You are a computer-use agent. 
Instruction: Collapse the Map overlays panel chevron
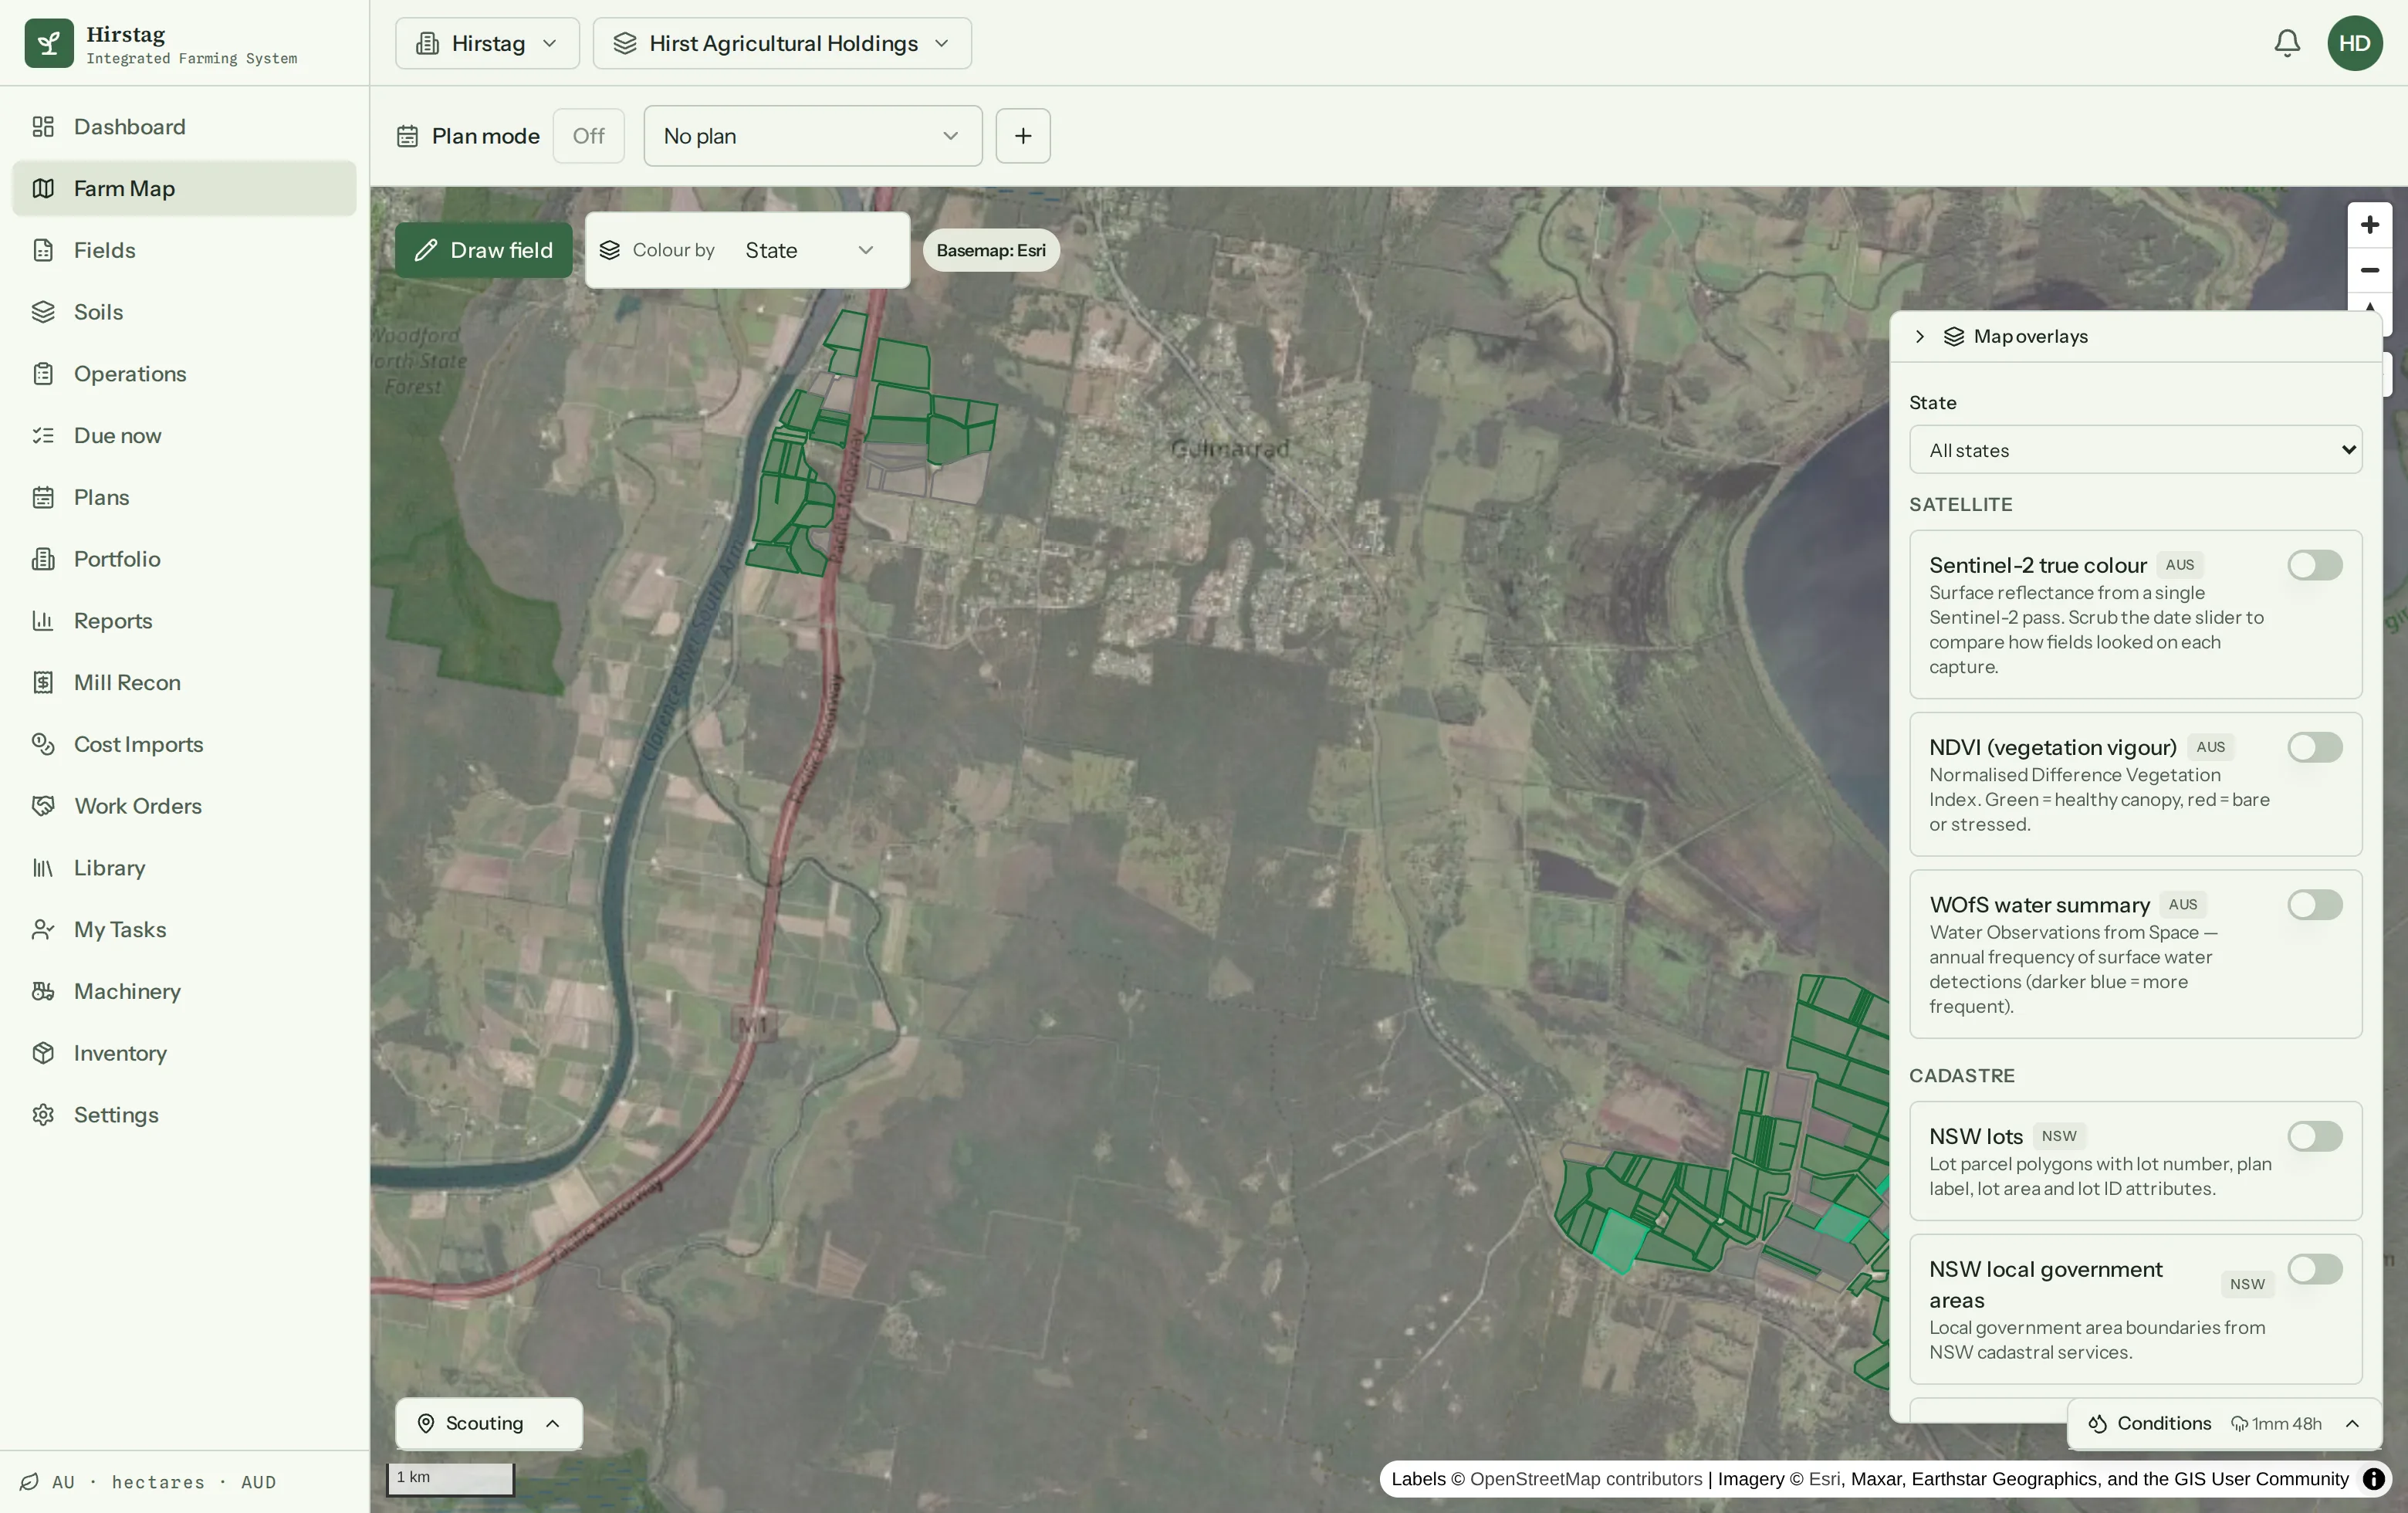click(1919, 337)
